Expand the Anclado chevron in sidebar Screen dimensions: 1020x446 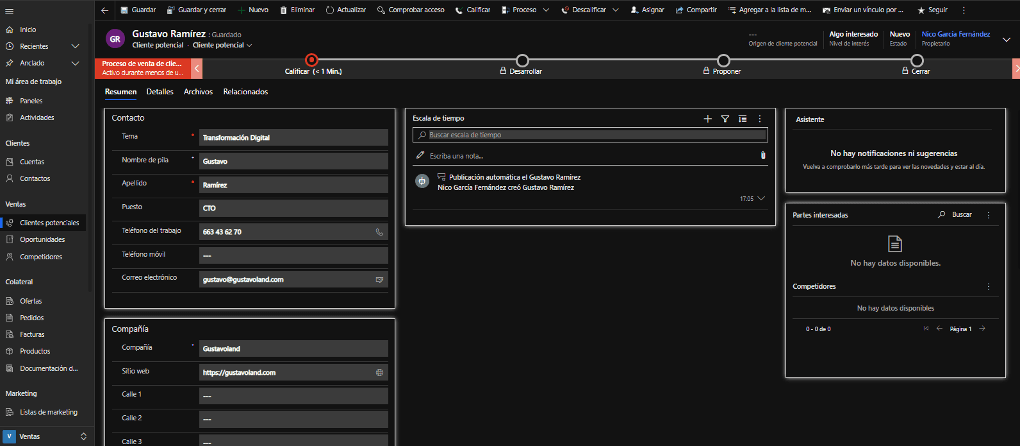75,63
